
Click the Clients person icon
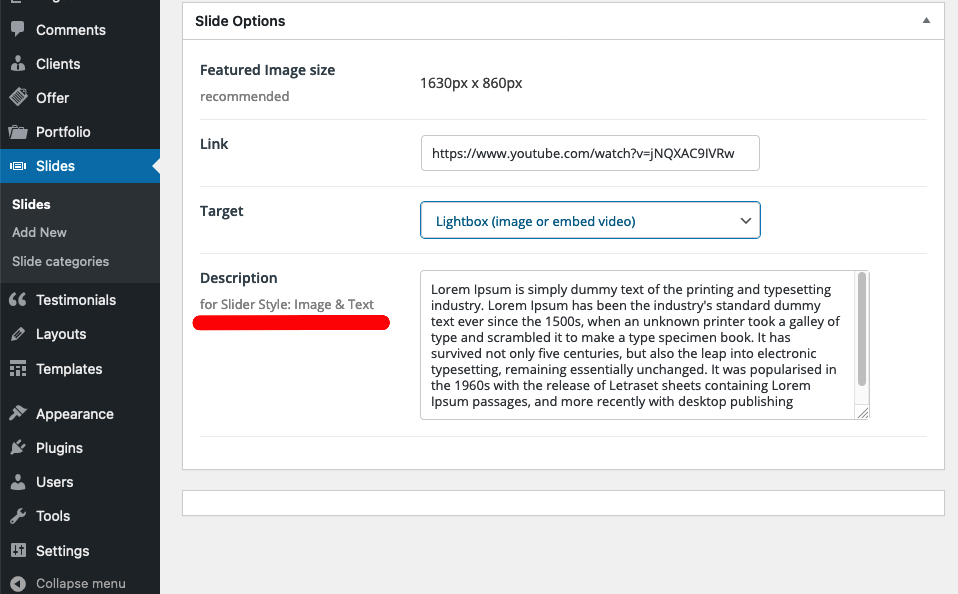tap(18, 64)
